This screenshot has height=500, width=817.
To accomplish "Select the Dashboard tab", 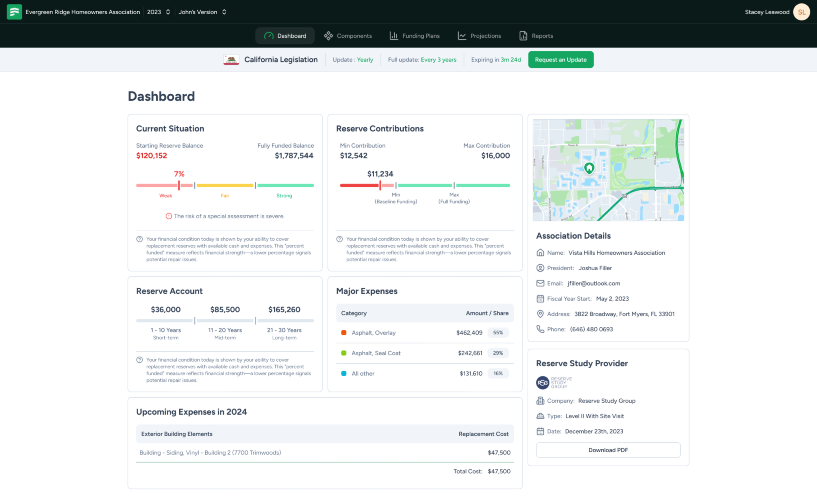I will (285, 36).
